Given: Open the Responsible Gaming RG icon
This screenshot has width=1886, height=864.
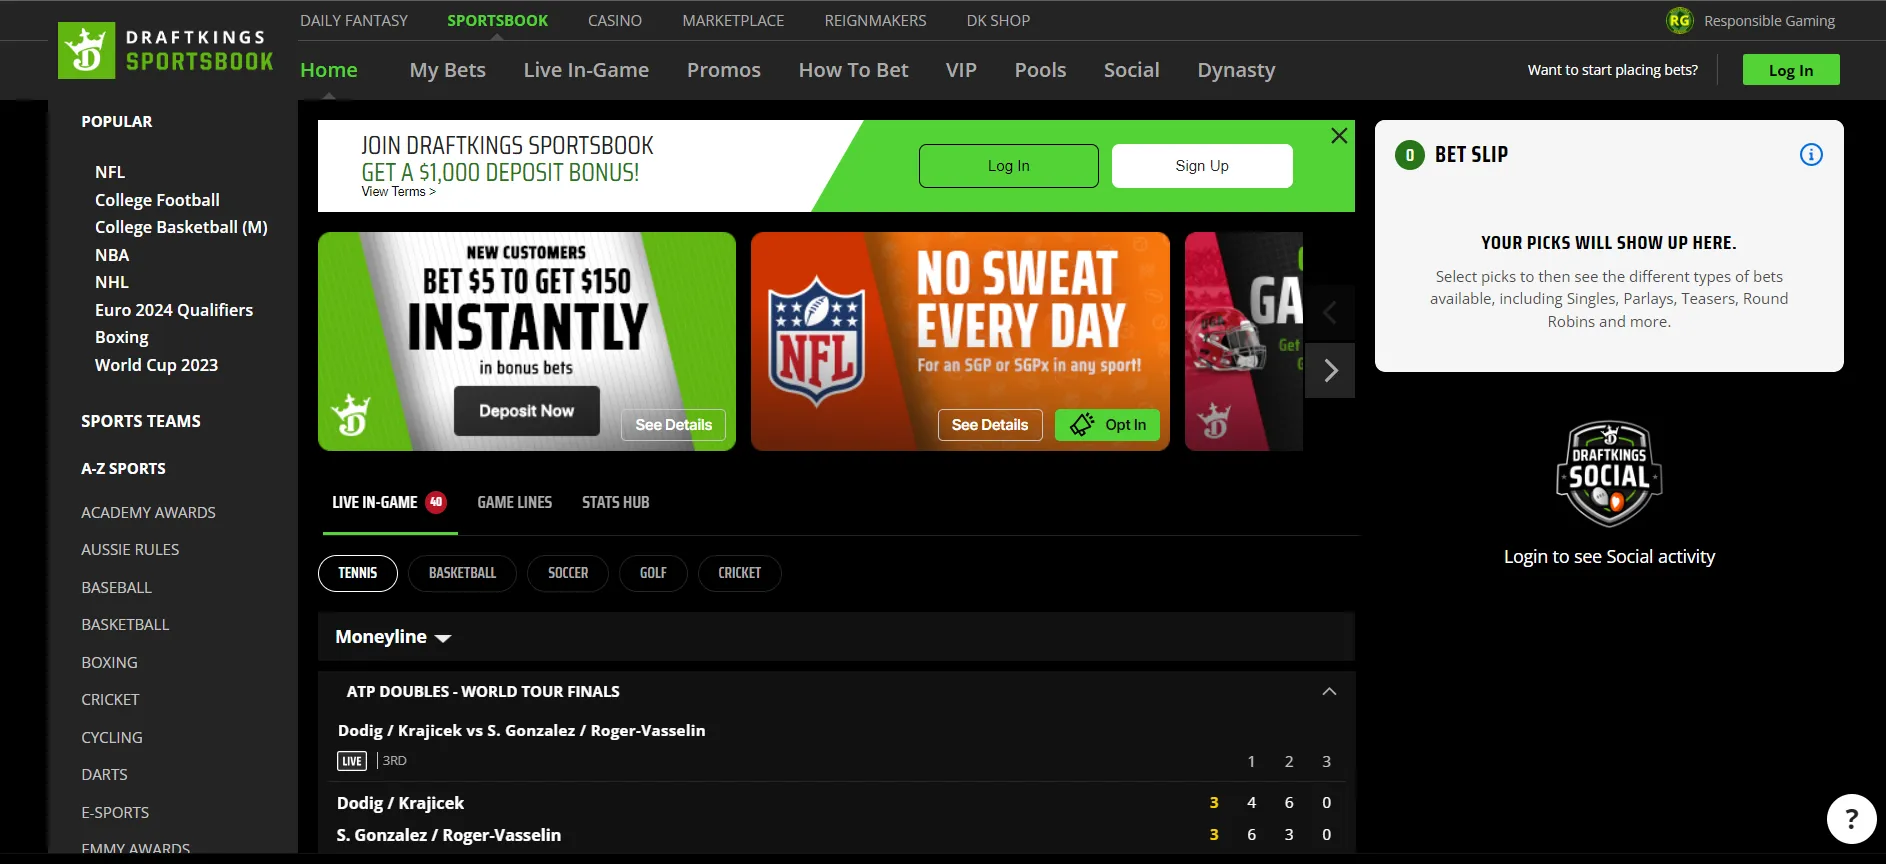Looking at the screenshot, I should tap(1679, 20).
